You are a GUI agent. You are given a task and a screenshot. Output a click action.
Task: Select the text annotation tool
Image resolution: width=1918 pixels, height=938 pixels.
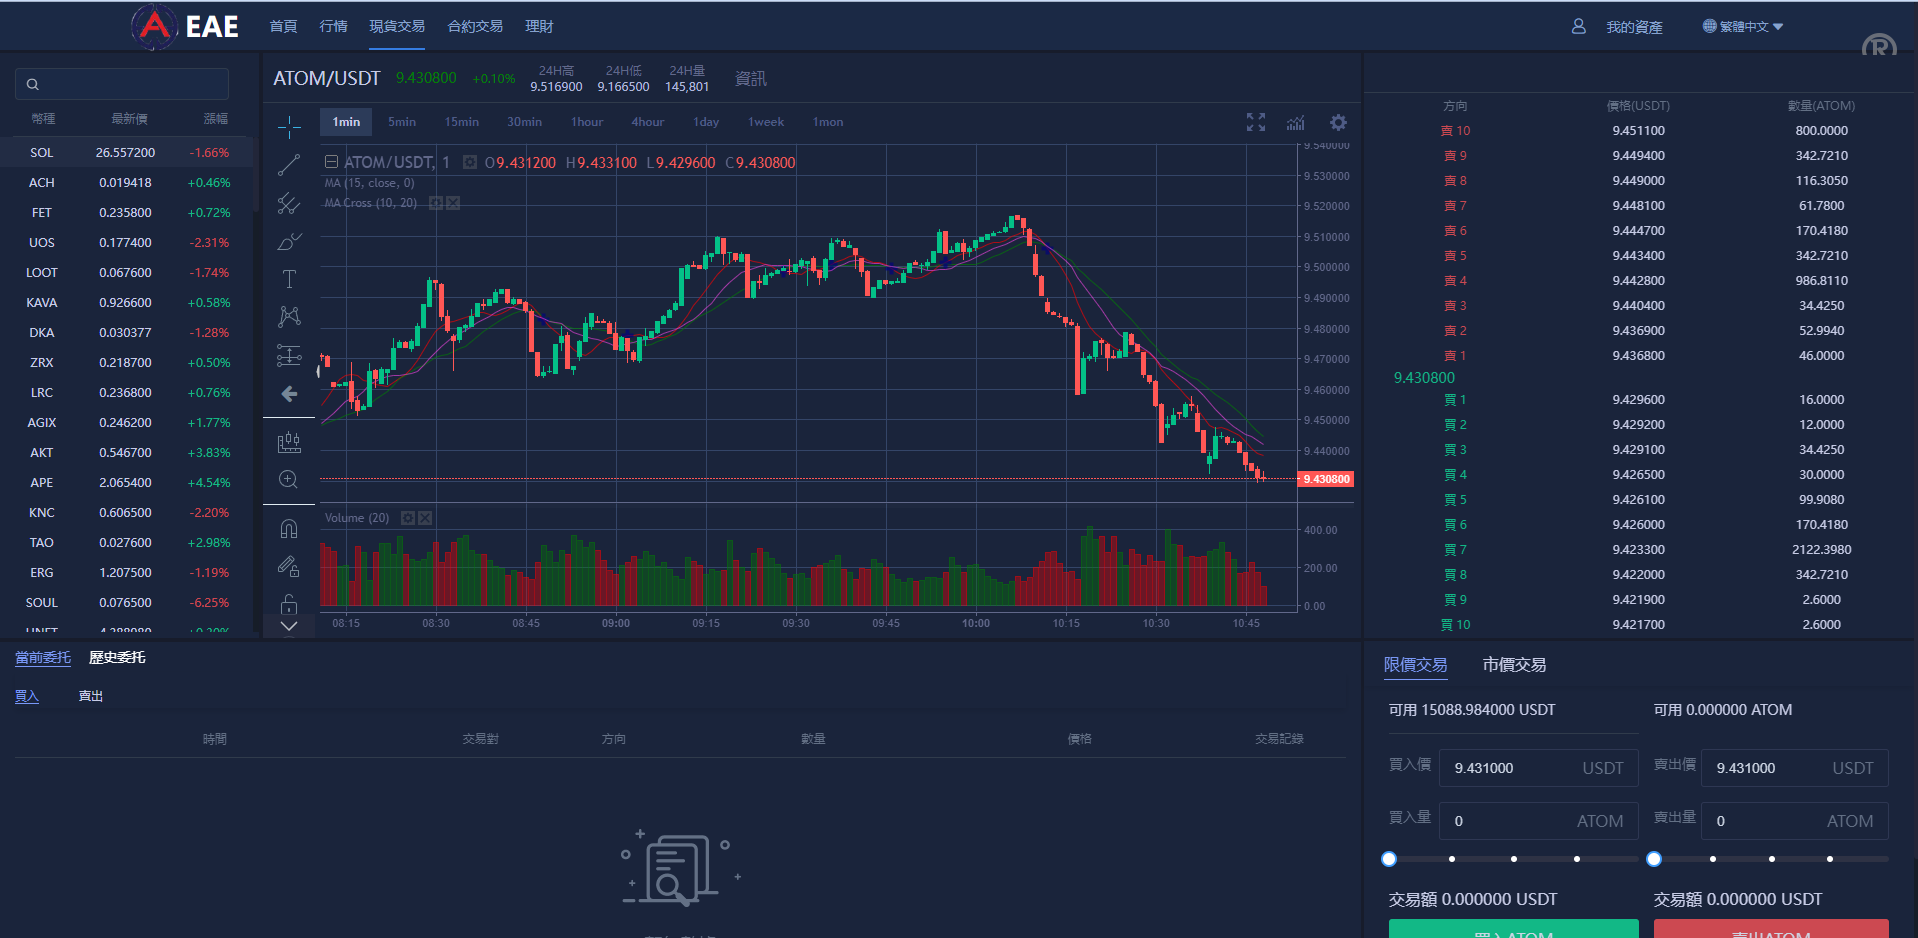click(289, 279)
